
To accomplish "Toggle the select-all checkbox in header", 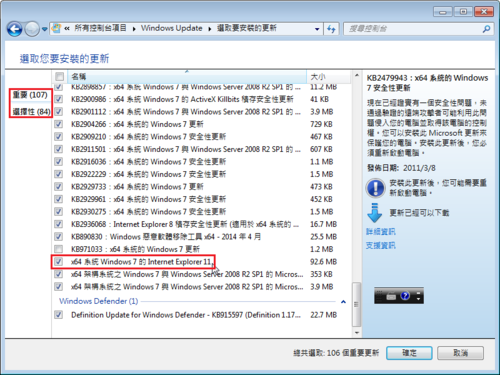I will [x=59, y=77].
